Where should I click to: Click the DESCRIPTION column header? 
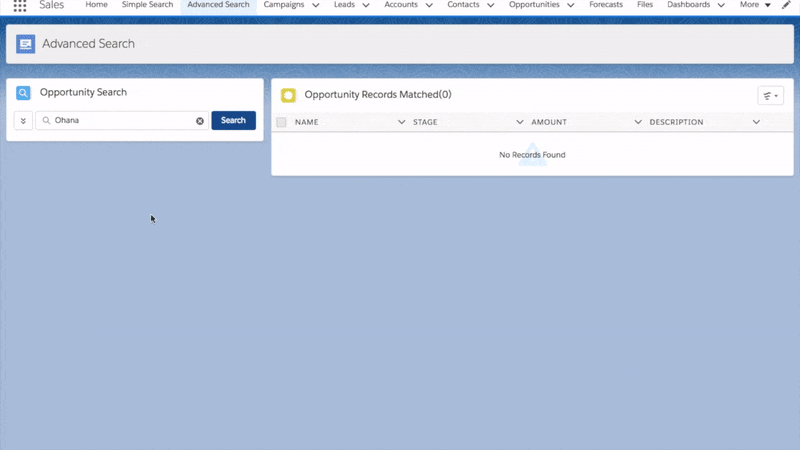(x=676, y=122)
